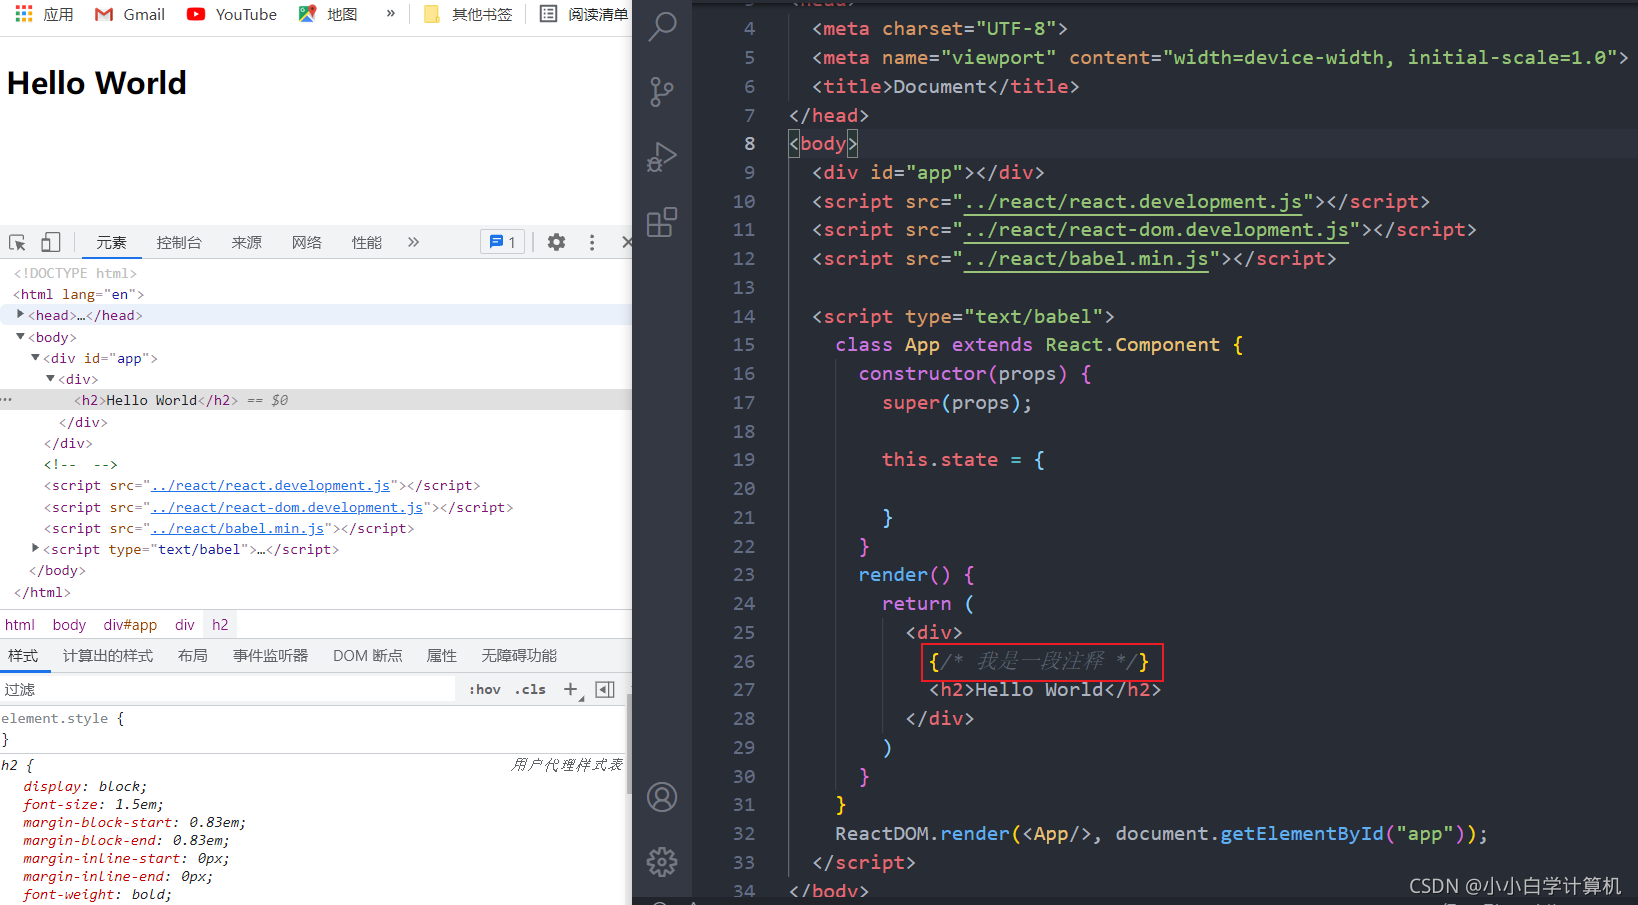1638x905 pixels.
Task: Open the Chrome apps grid icon
Action: [x=24, y=14]
